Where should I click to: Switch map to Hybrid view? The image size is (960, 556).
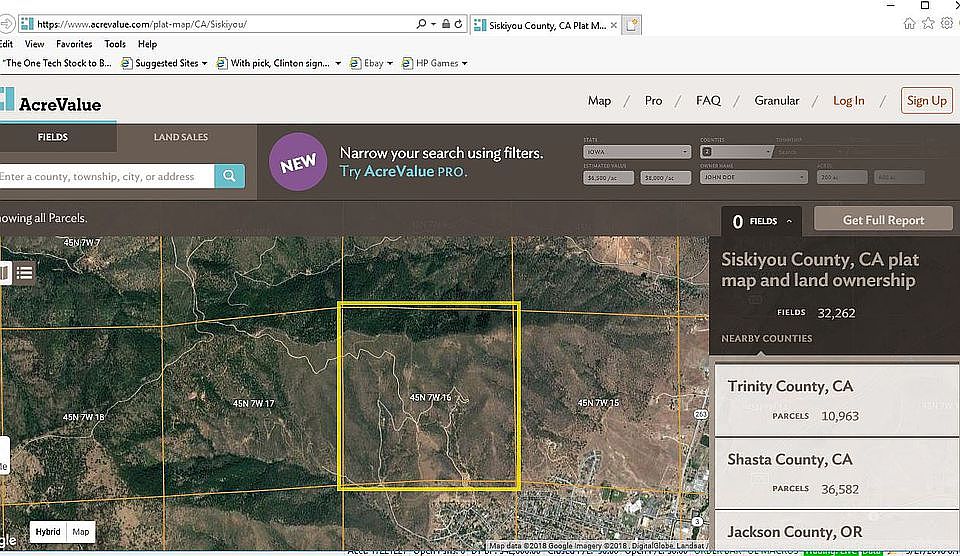click(x=48, y=532)
